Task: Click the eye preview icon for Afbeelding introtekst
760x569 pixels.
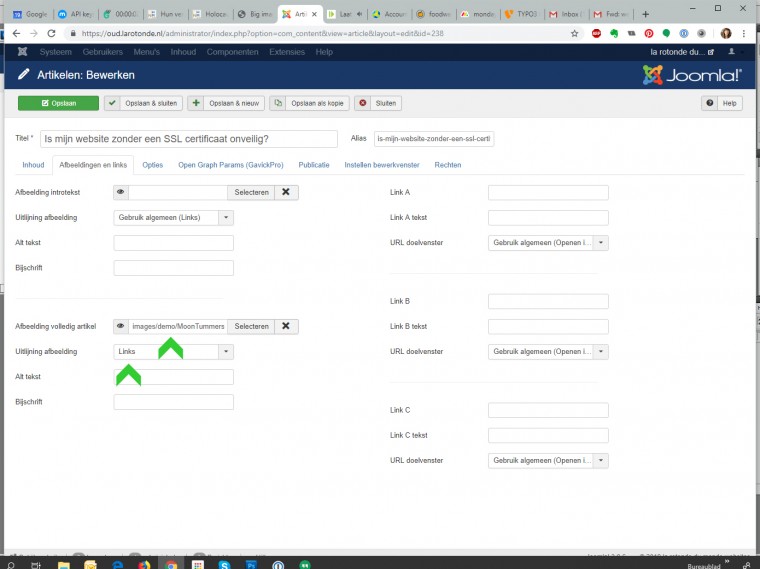Action: click(x=121, y=192)
